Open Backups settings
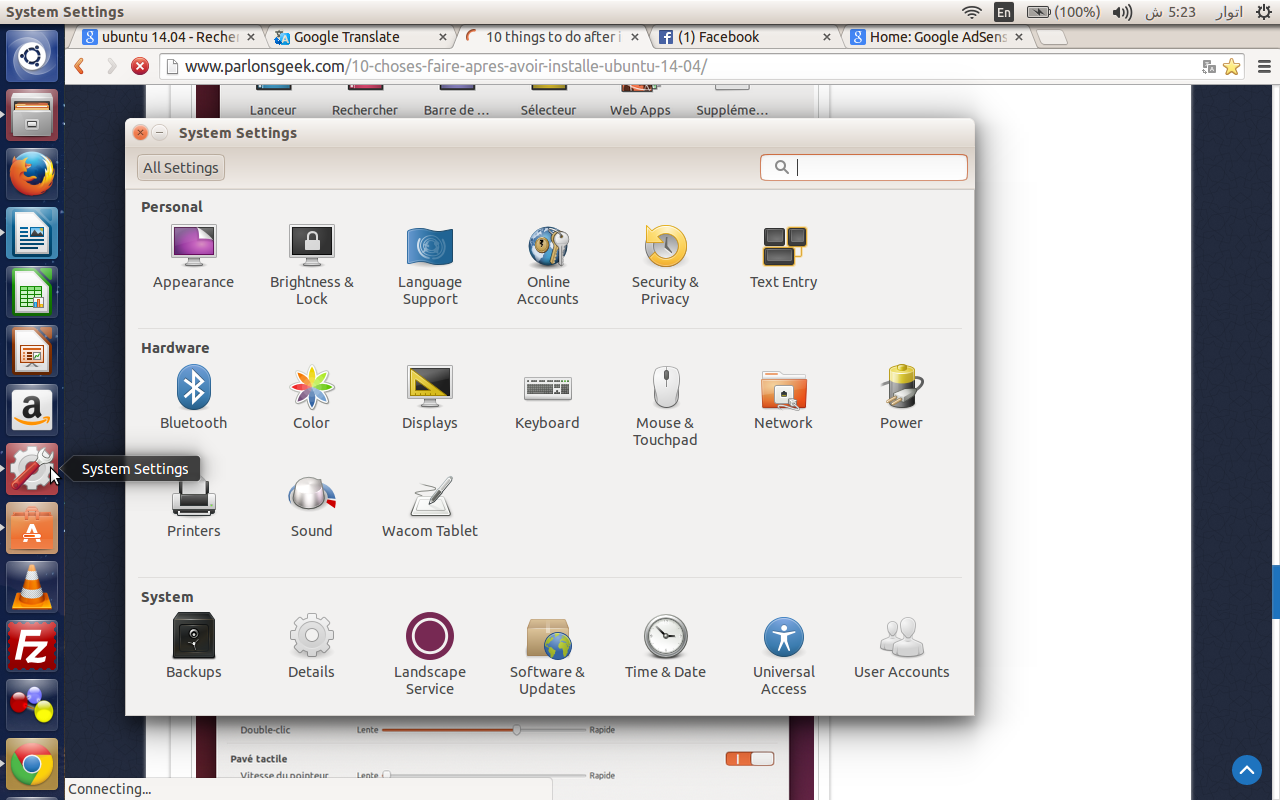Screen dimensions: 1280x800 pos(193,647)
